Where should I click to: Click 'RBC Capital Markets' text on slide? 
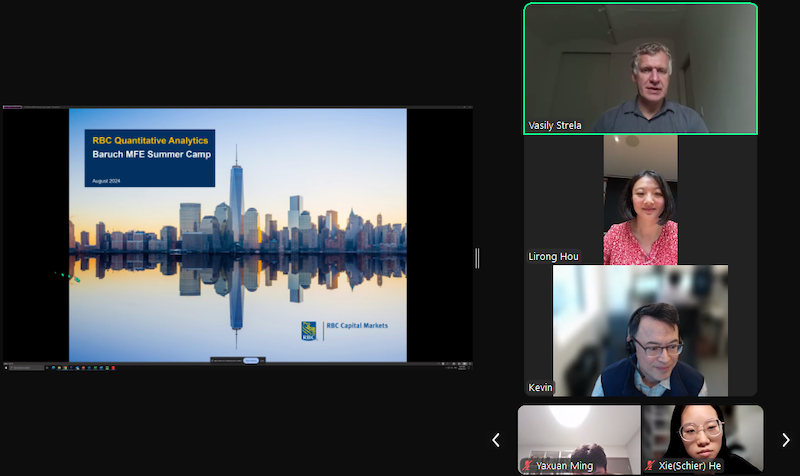pos(357,325)
